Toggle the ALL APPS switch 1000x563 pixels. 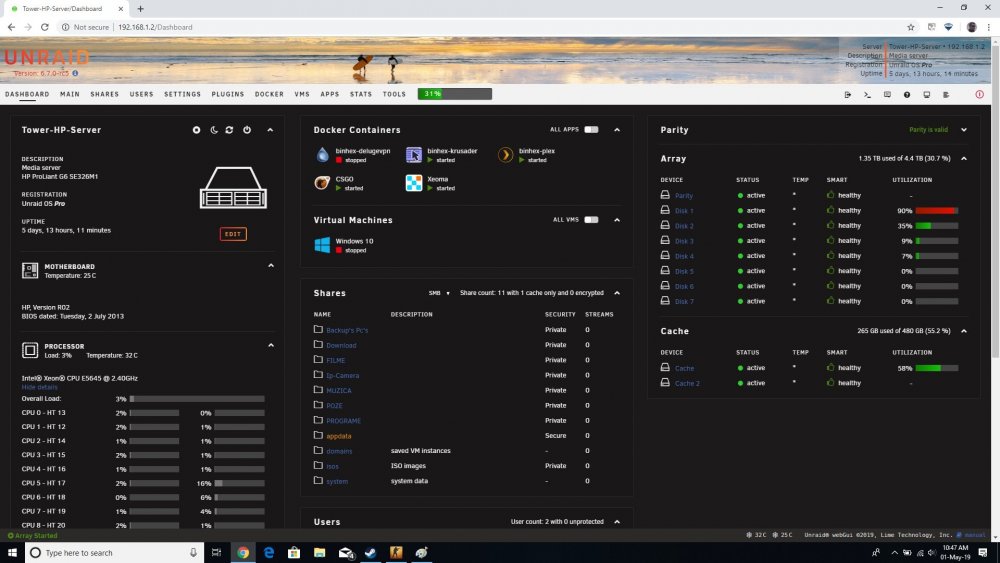coord(591,129)
